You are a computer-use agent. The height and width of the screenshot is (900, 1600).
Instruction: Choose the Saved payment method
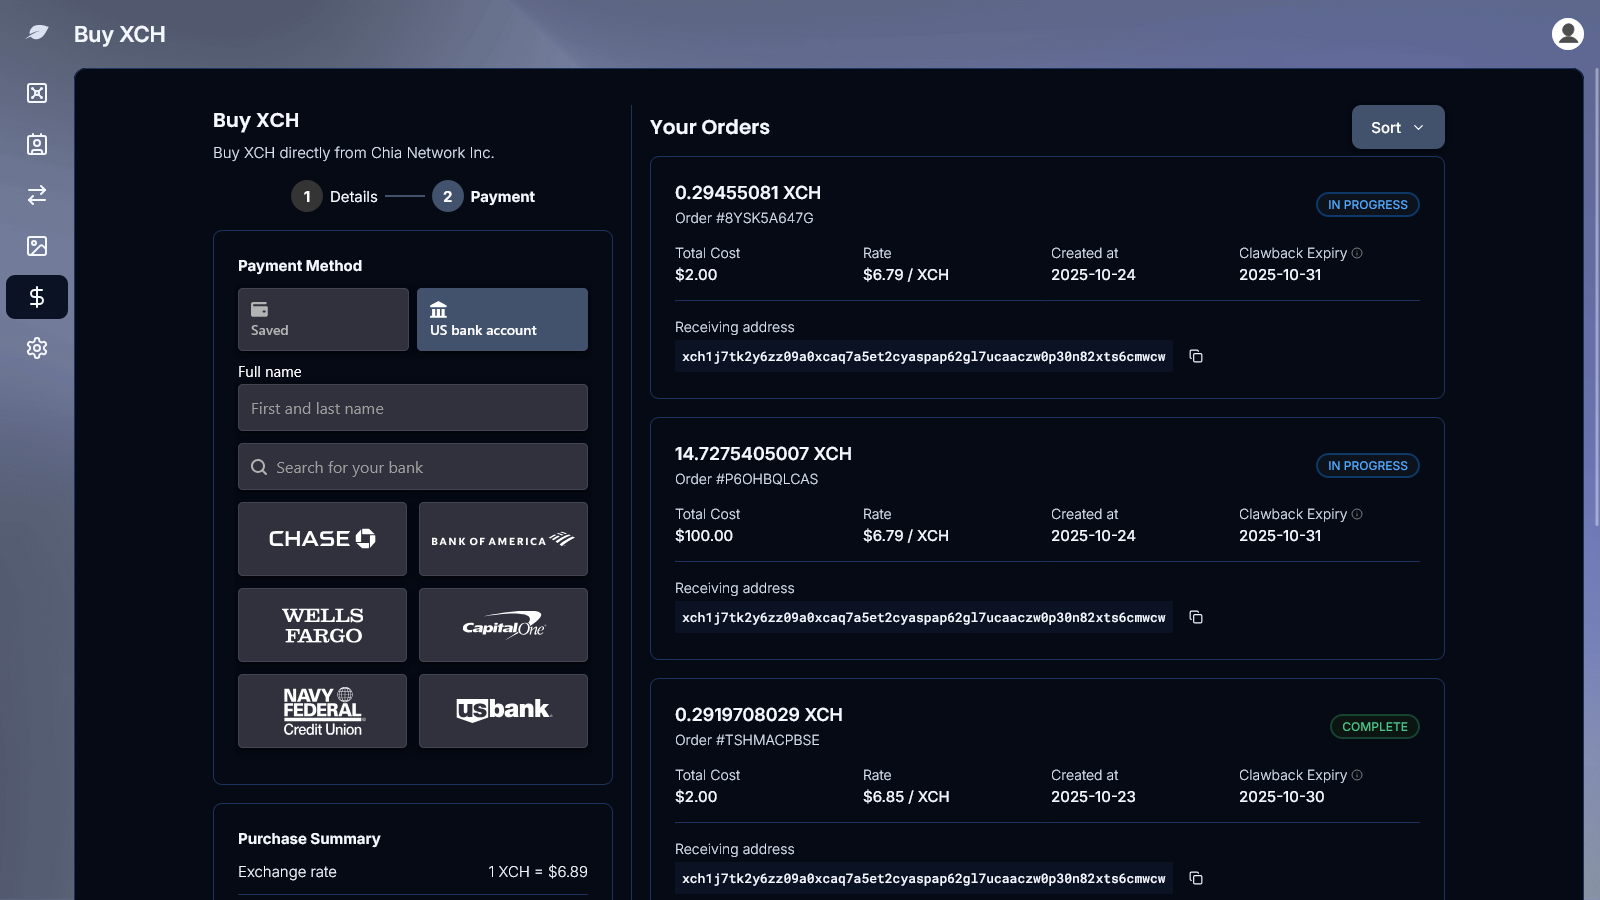pos(323,319)
